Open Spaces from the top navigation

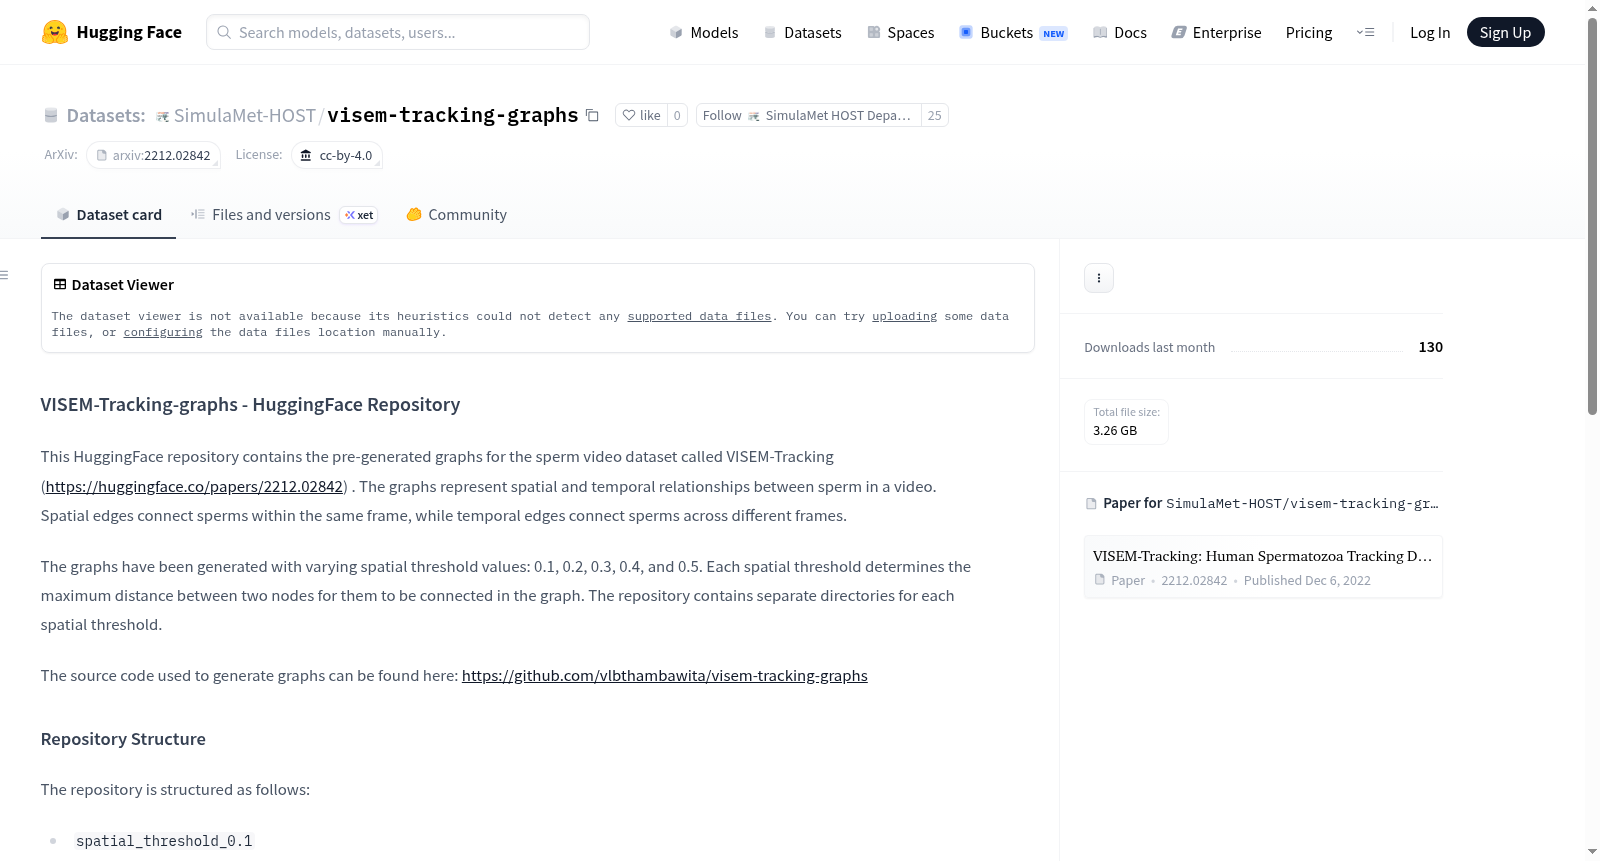click(901, 32)
